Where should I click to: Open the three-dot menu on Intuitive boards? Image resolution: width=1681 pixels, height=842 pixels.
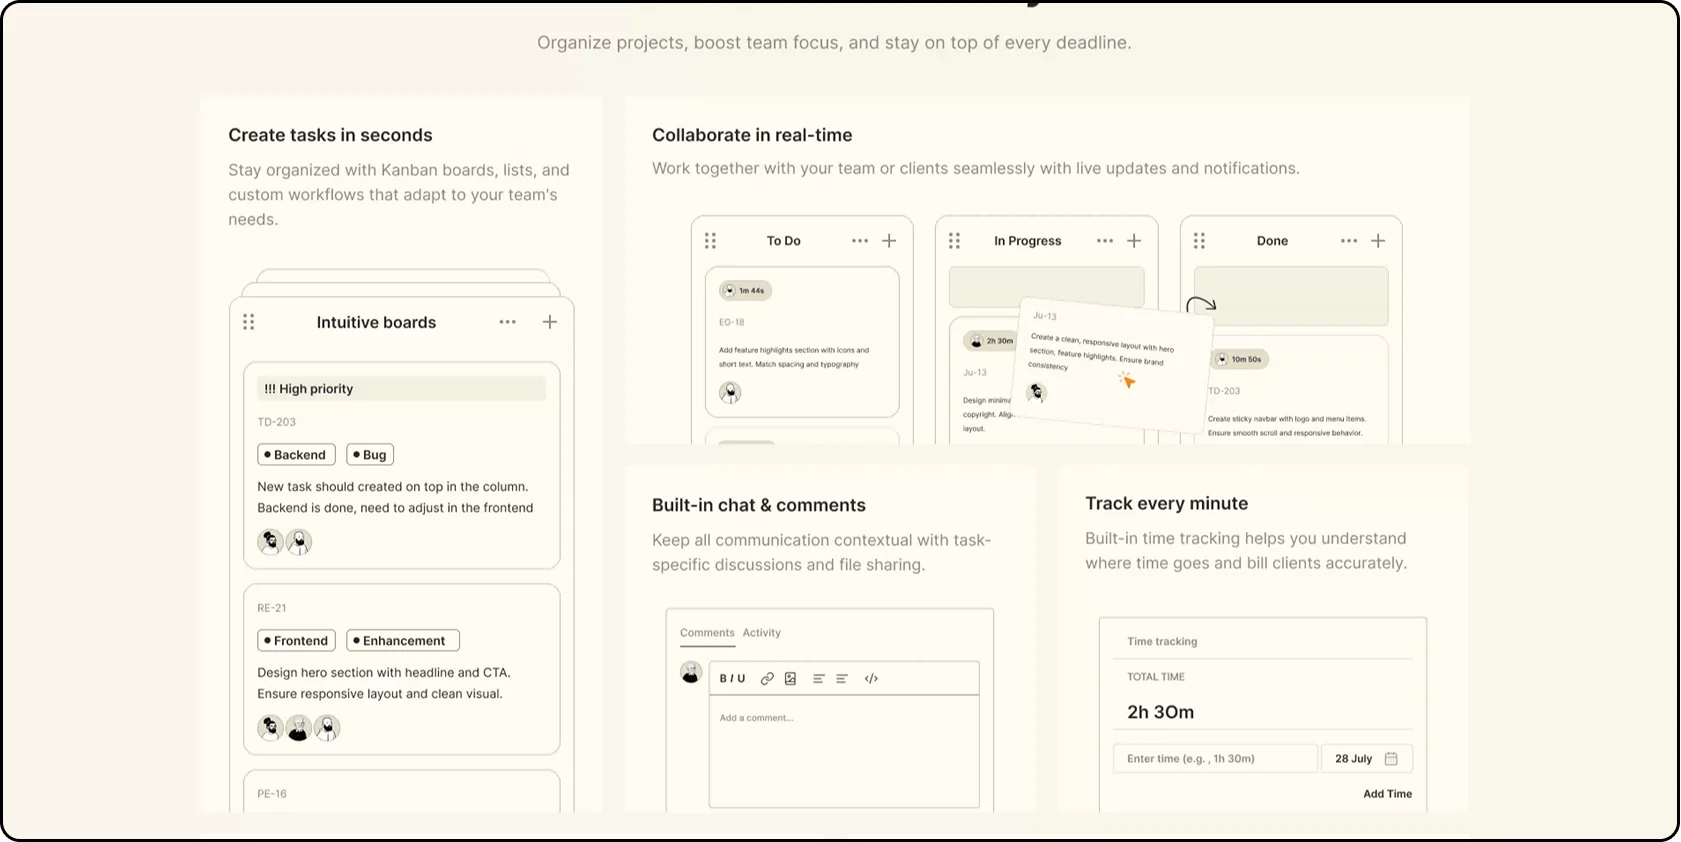coord(508,322)
